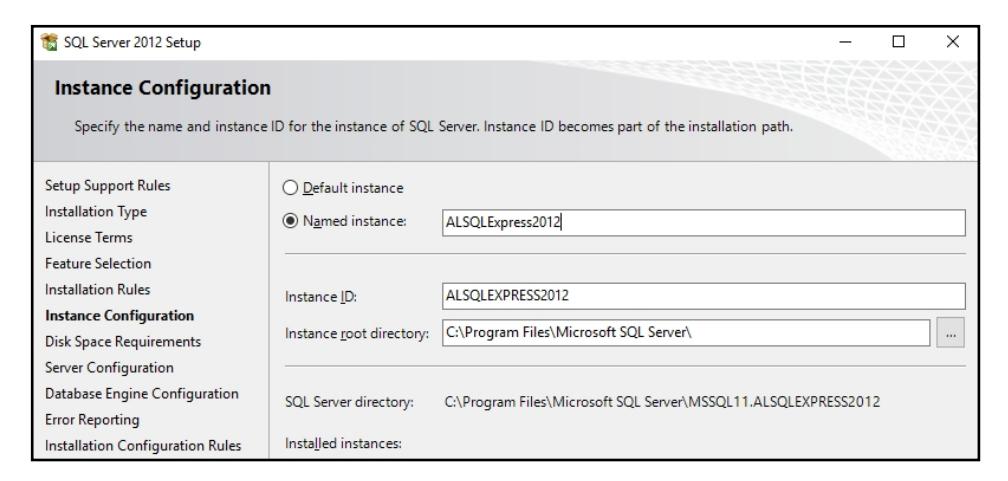Click the SQL Server directory label
The image size is (1008, 481).
(x=349, y=403)
